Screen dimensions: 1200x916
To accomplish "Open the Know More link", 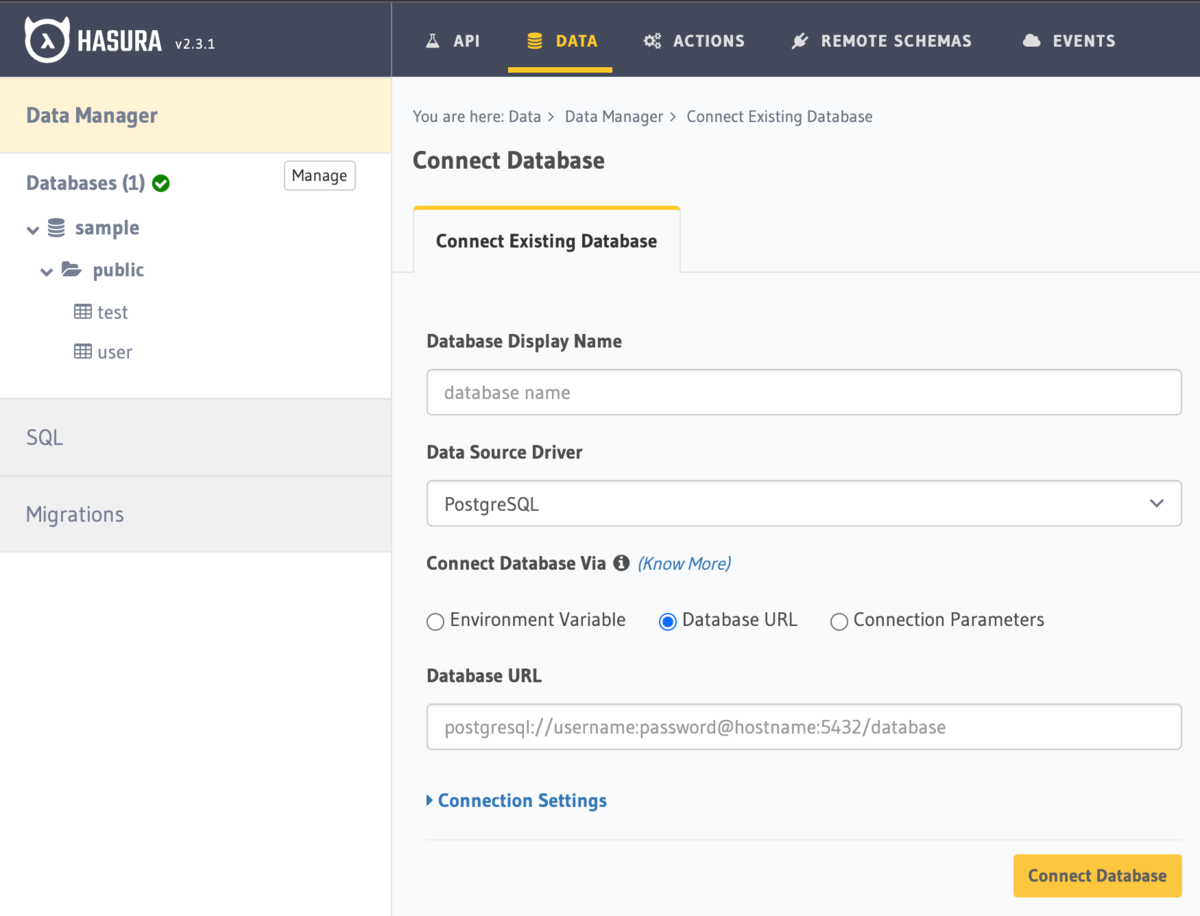I will pyautogui.click(x=684, y=563).
